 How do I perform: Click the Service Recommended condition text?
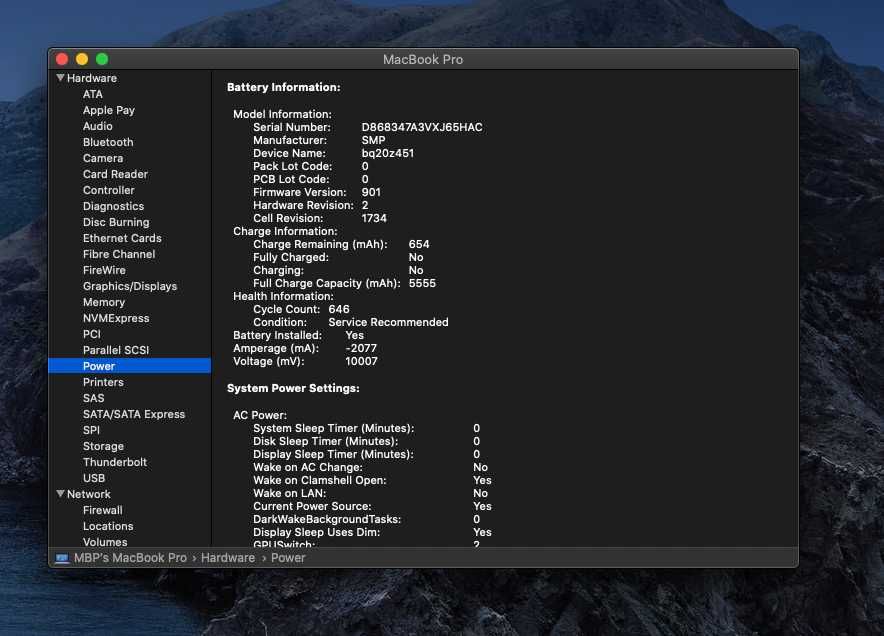click(x=388, y=322)
